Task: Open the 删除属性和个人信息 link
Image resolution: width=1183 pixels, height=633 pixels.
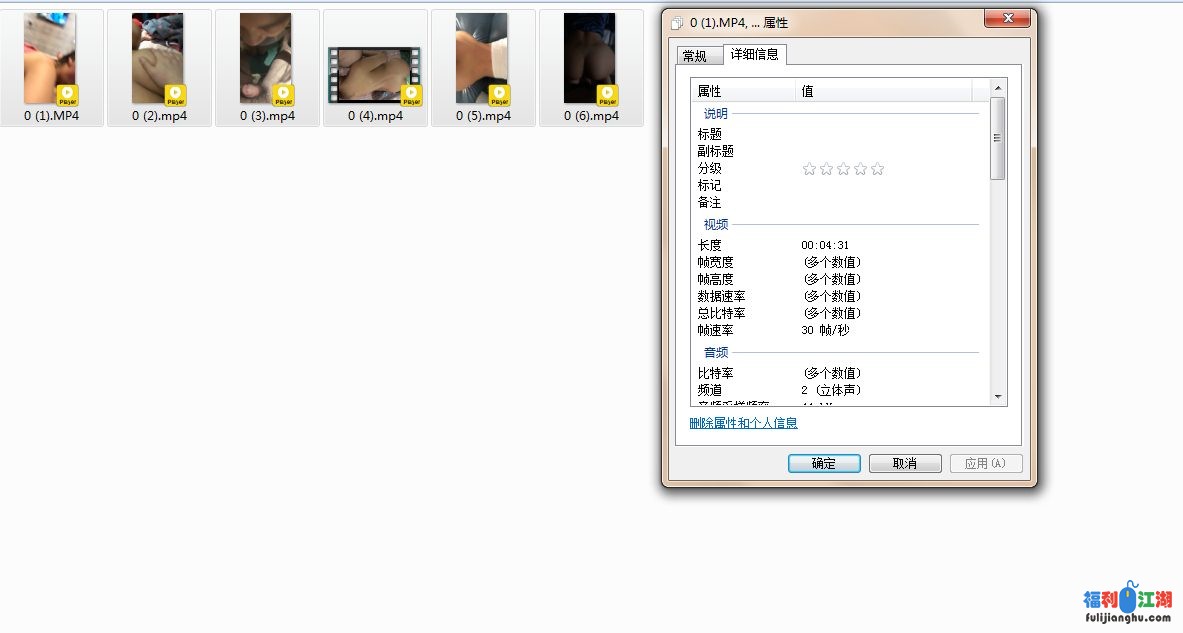Action: click(743, 423)
